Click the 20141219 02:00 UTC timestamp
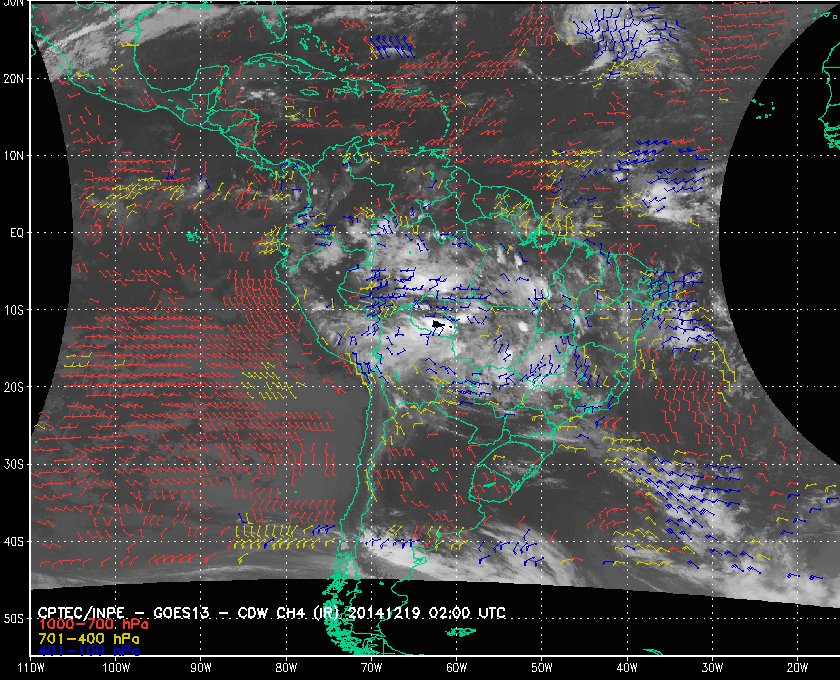840x680 pixels. 427,613
